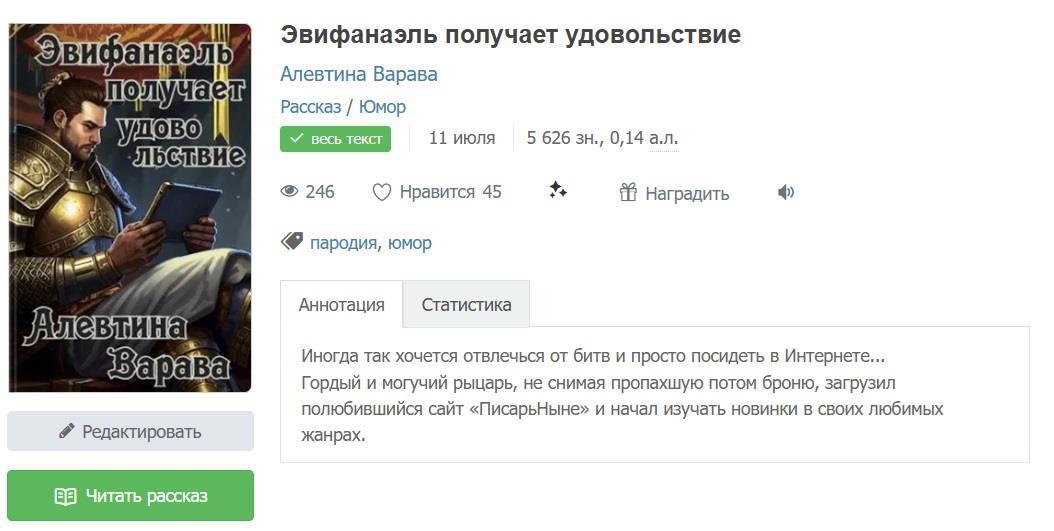Click the eye views icon
The image size is (1054, 531).
pos(290,192)
